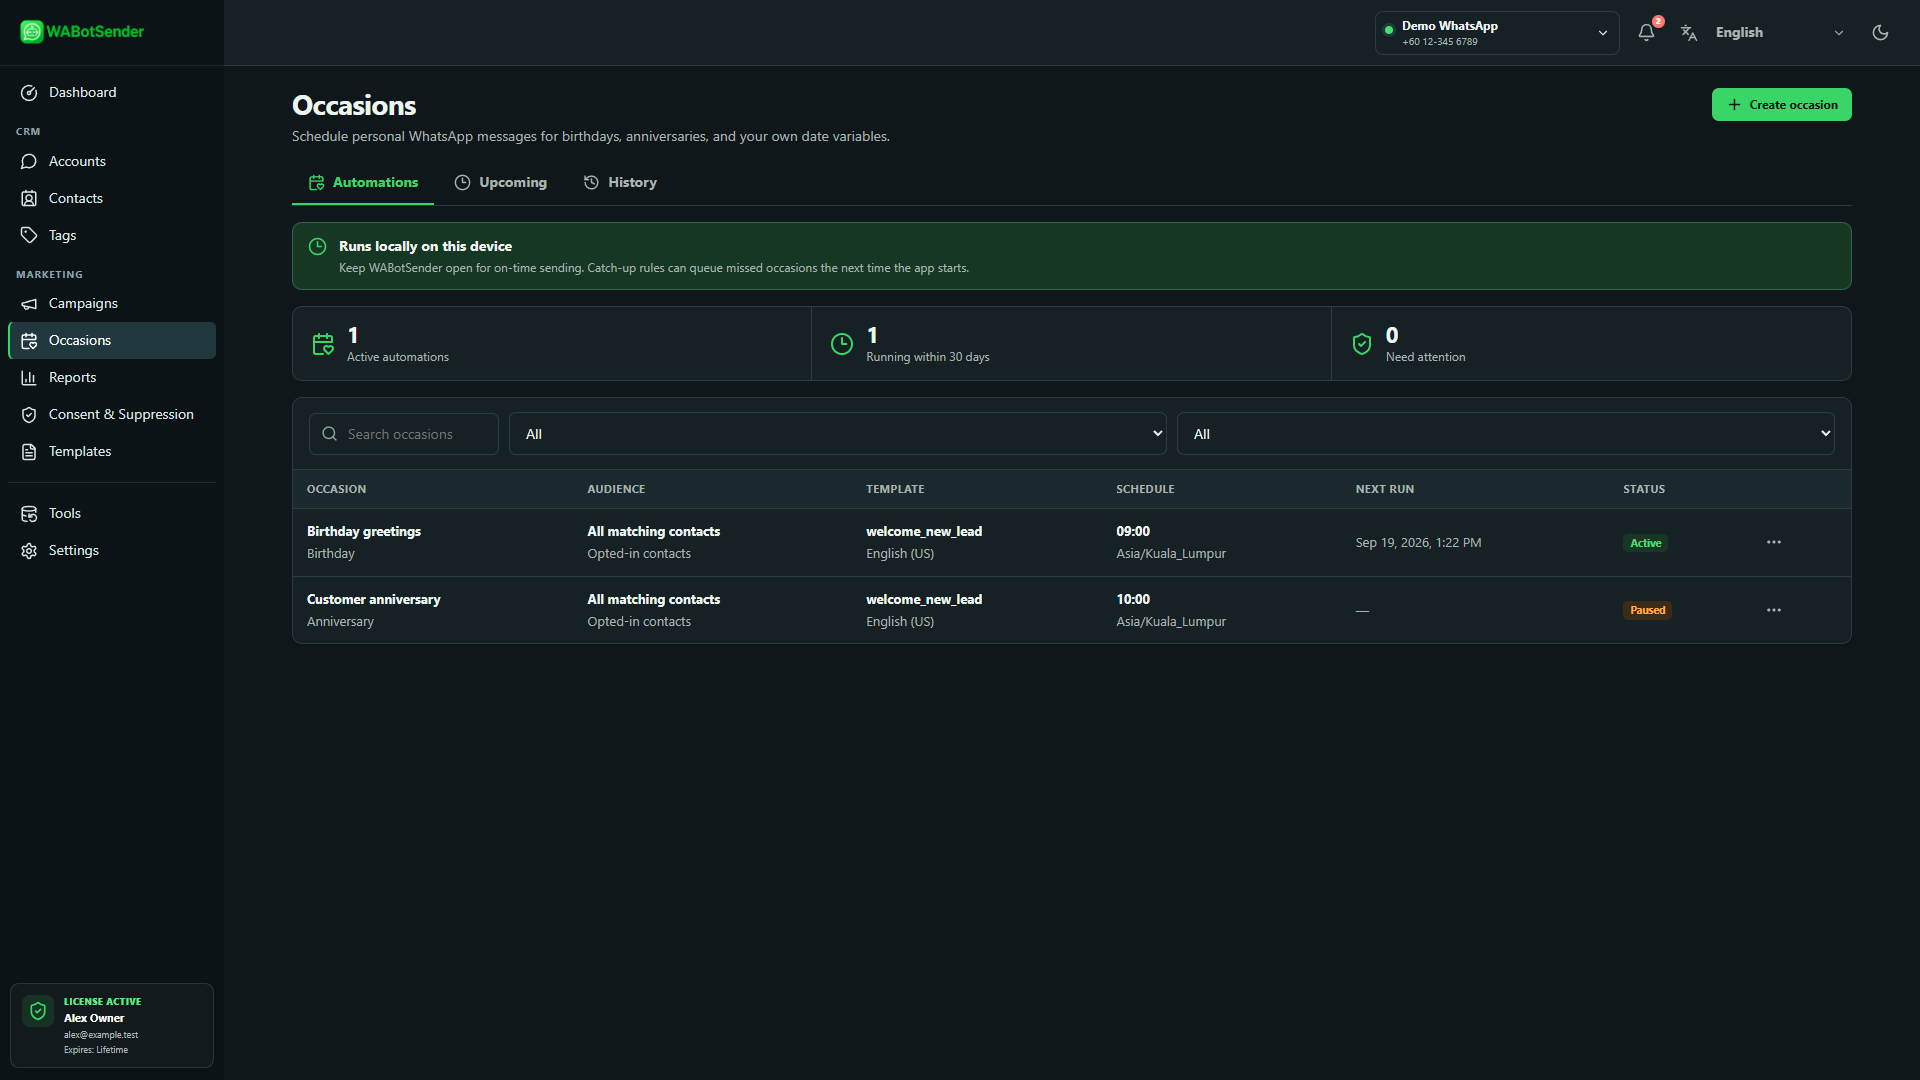Open the first All filter dropdown
1920x1080 pixels.
[x=838, y=434]
